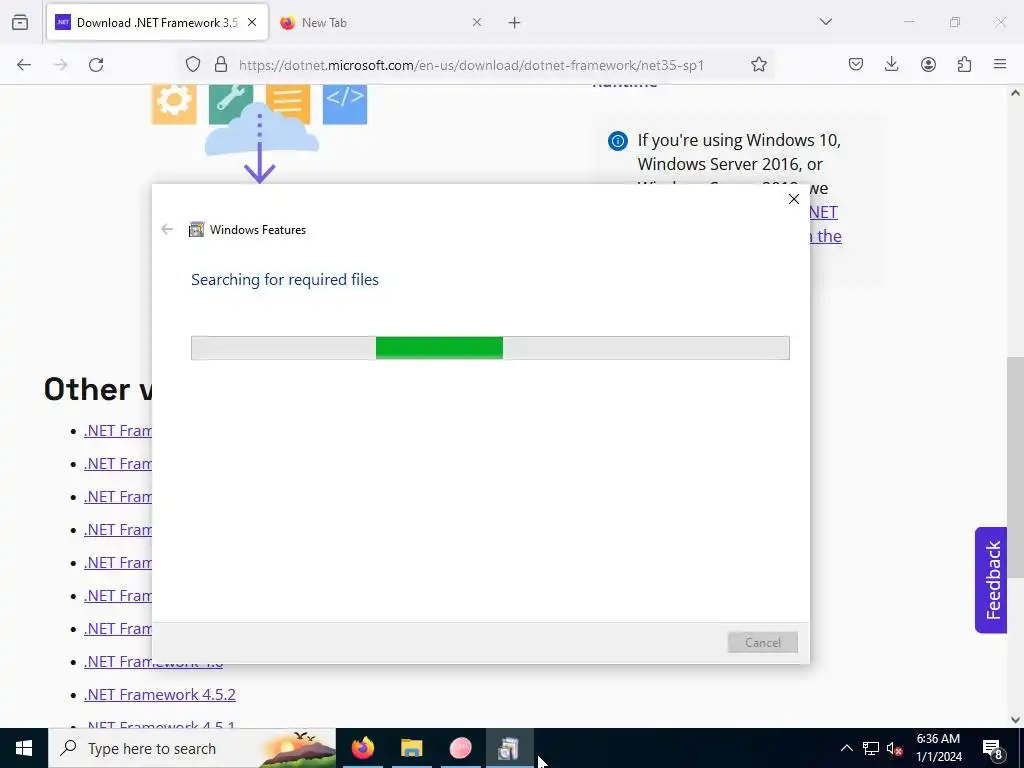This screenshot has width=1024, height=768.
Task: Cancel the Windows Features search
Action: click(x=762, y=643)
